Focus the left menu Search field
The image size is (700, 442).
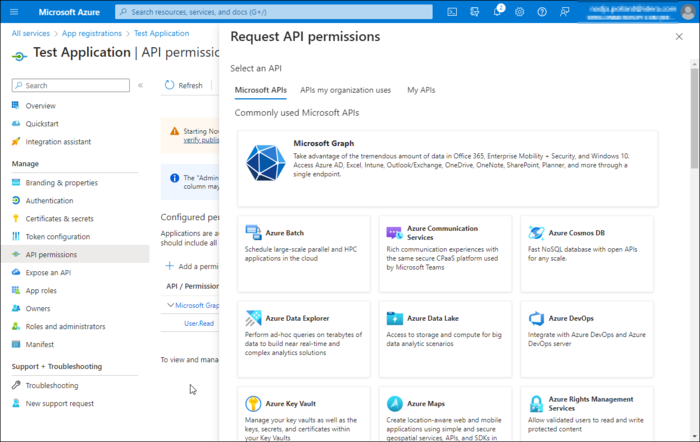coord(71,85)
